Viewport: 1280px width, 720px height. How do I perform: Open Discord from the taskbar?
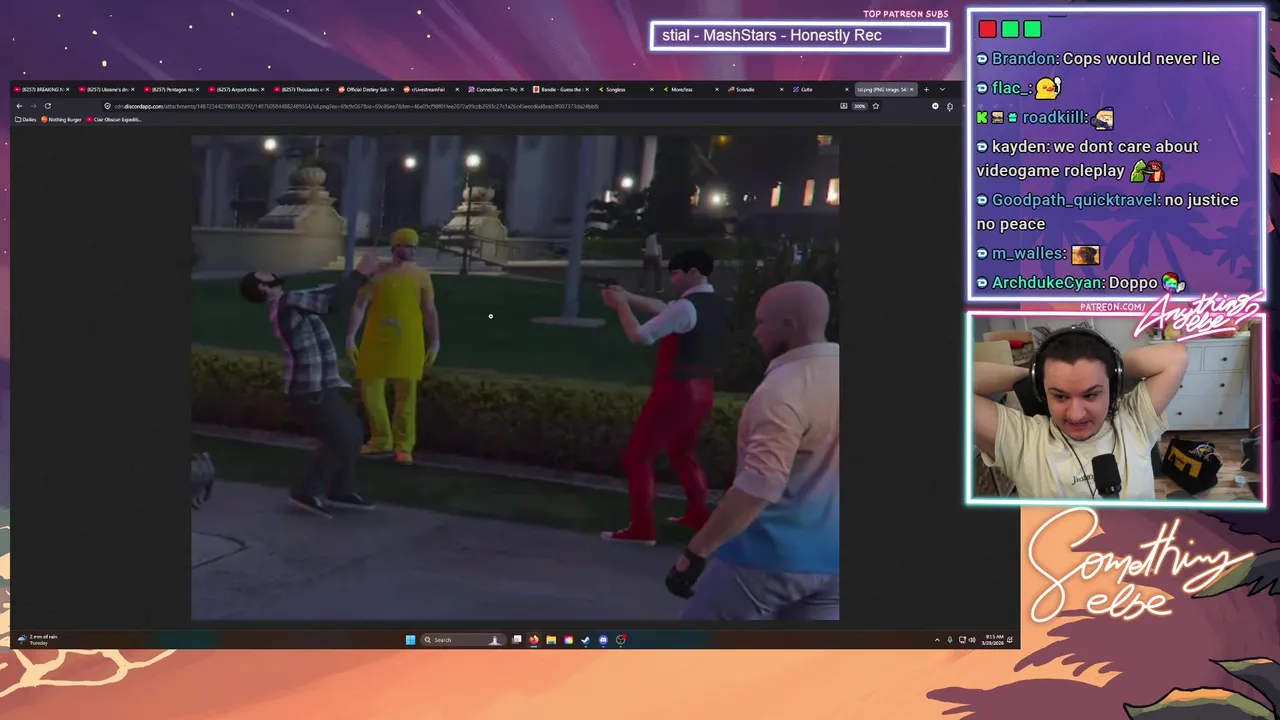tap(603, 640)
